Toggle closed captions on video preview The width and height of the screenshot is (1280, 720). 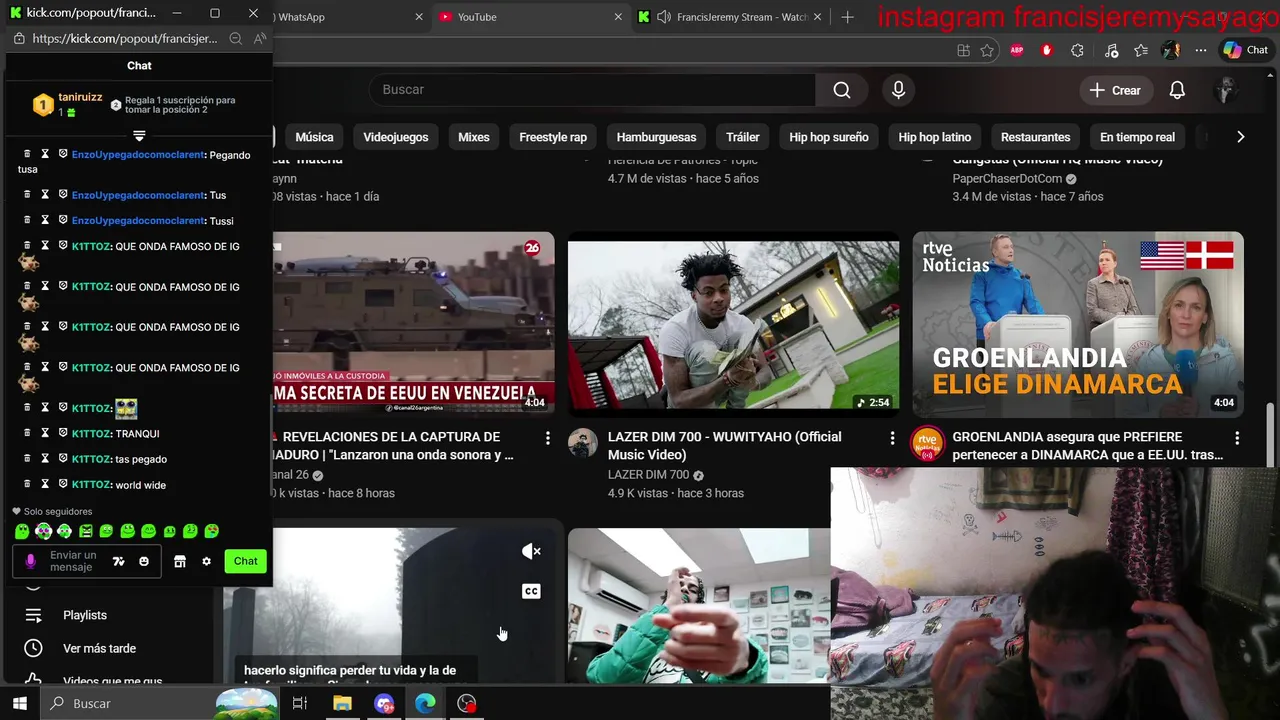(x=531, y=591)
